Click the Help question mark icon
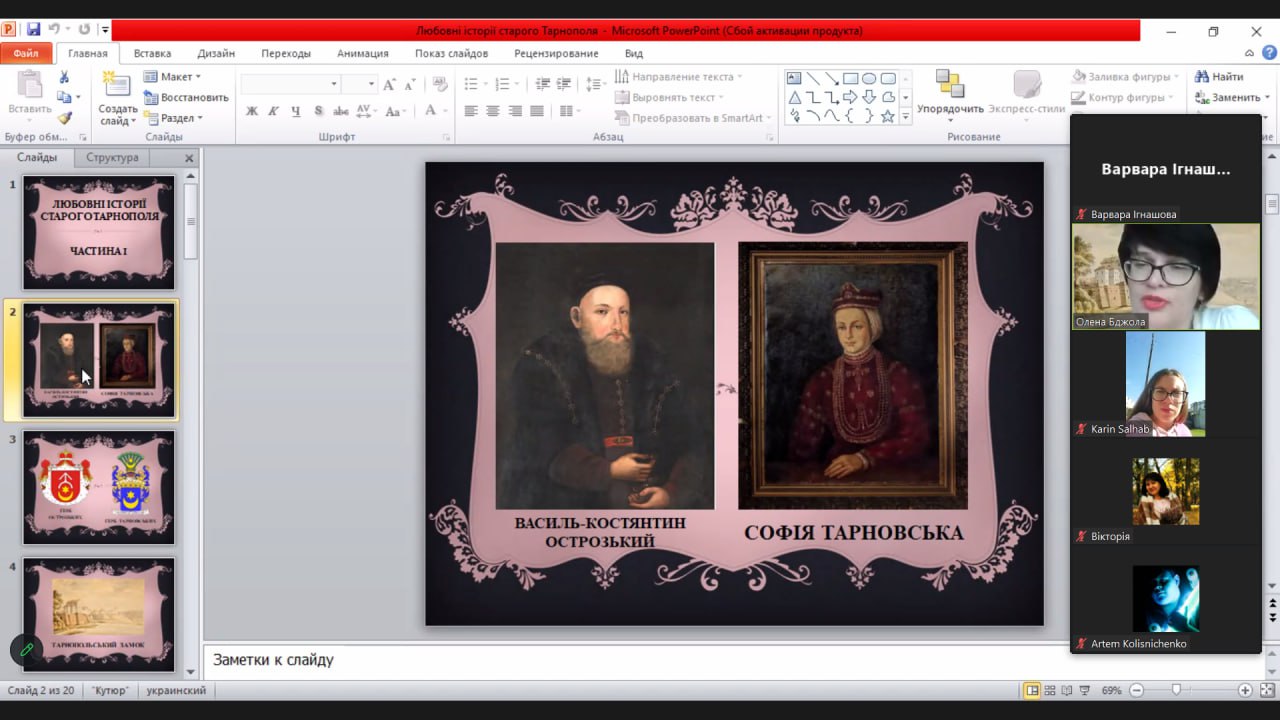1280x720 pixels. point(1268,53)
